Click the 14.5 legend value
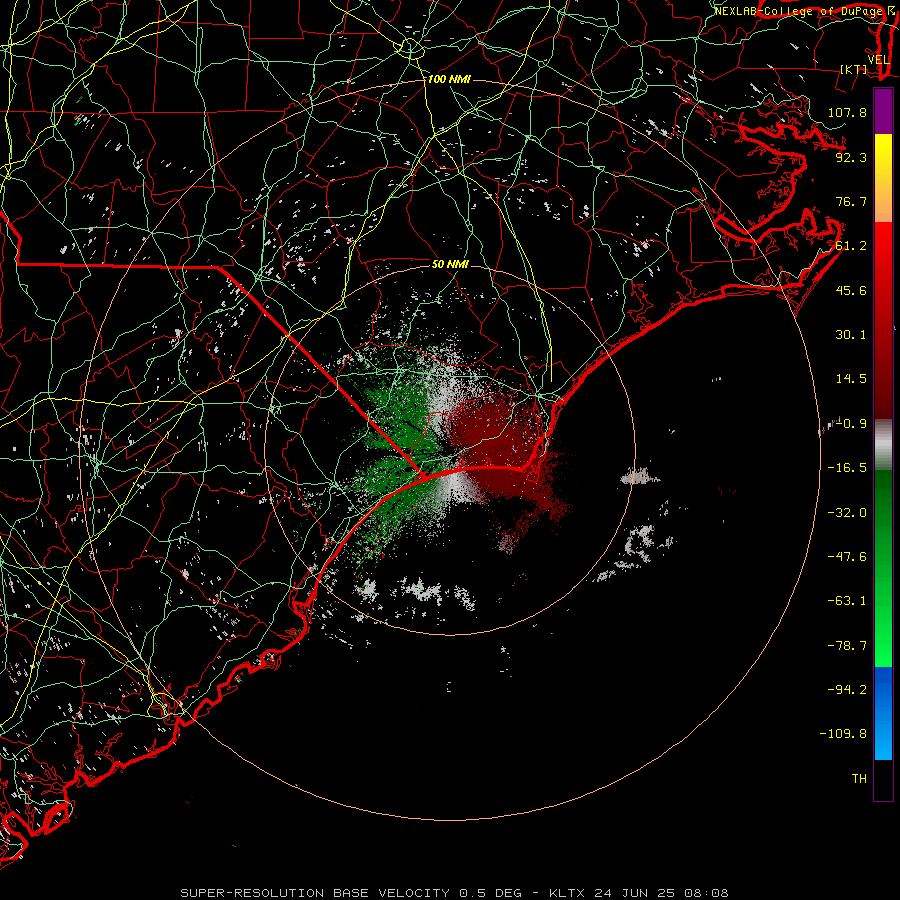Viewport: 900px width, 900px height. point(851,379)
